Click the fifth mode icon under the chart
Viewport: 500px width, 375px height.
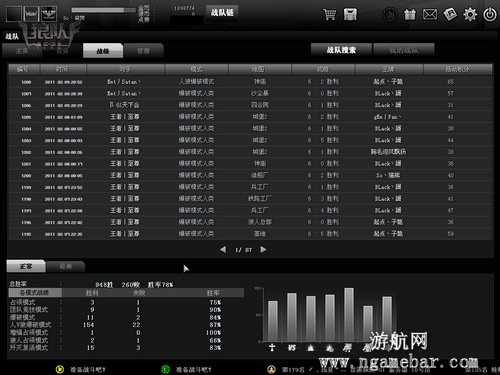coord(348,348)
